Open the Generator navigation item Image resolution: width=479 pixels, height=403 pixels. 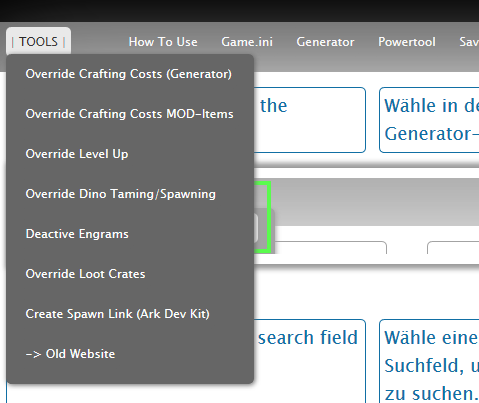tap(325, 42)
